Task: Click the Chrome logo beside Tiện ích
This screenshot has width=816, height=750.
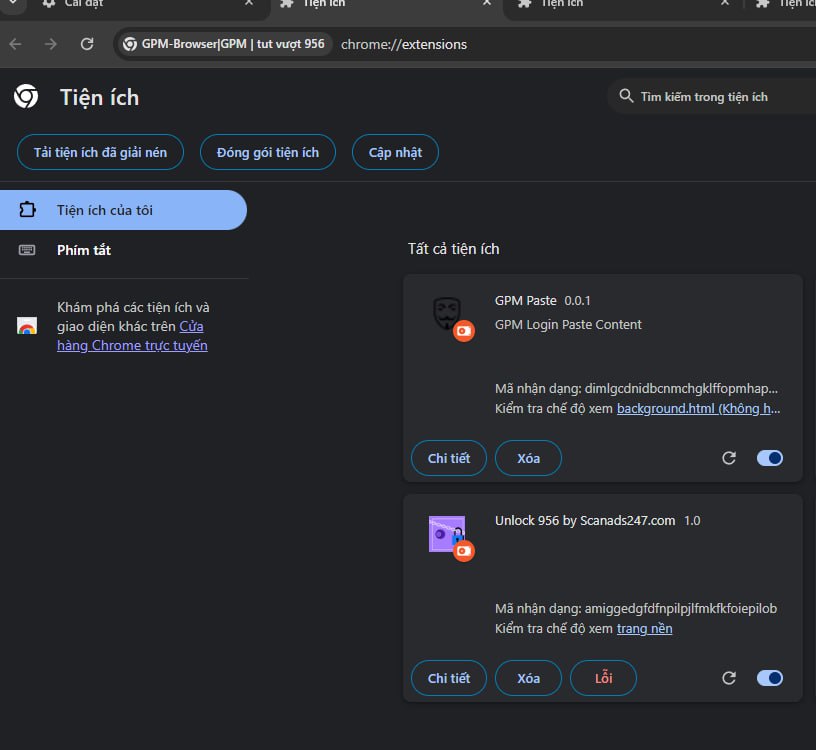Action: (26, 97)
